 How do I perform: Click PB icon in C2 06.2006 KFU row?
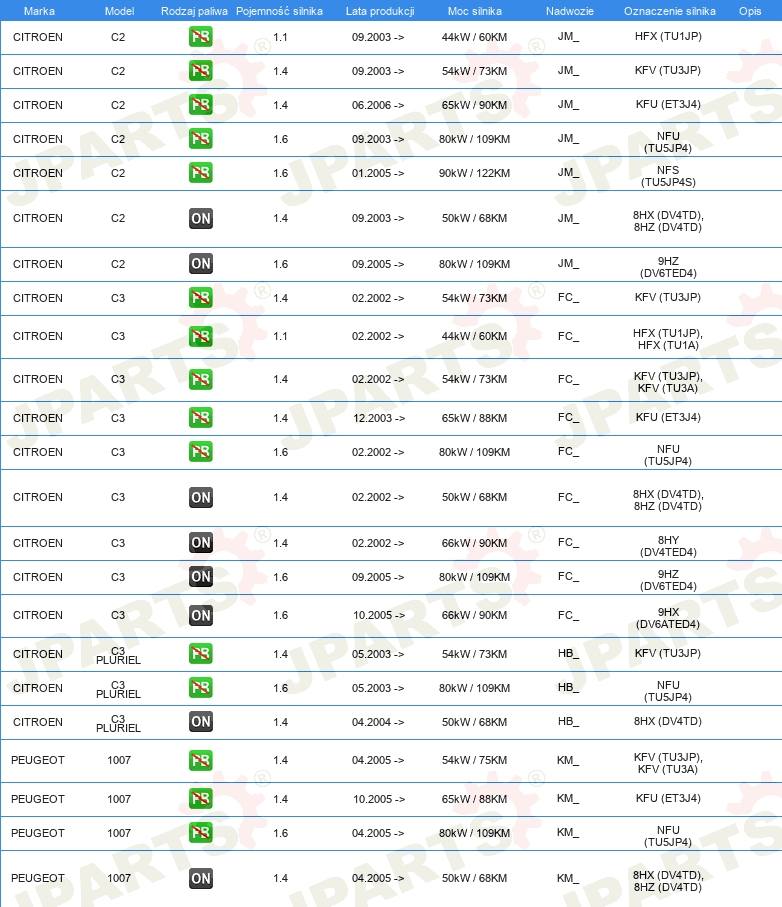(201, 105)
